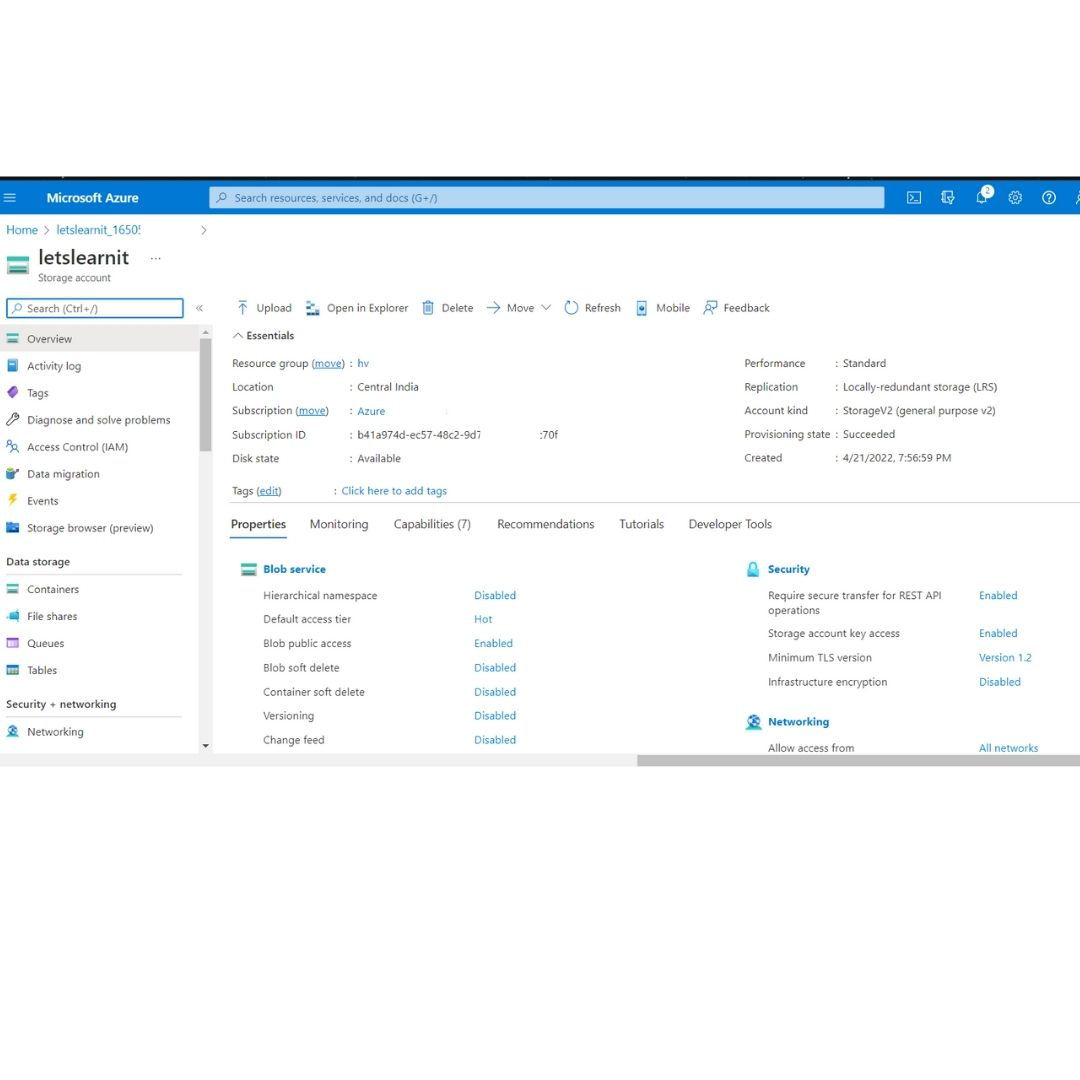Open the hamburger portal menu

10,198
